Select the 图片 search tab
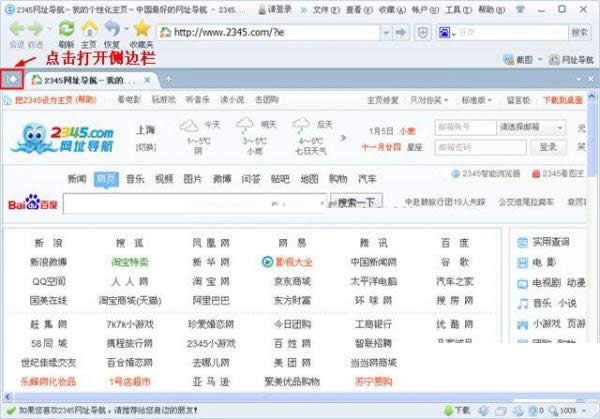The width and height of the screenshot is (600, 419). click(x=192, y=179)
